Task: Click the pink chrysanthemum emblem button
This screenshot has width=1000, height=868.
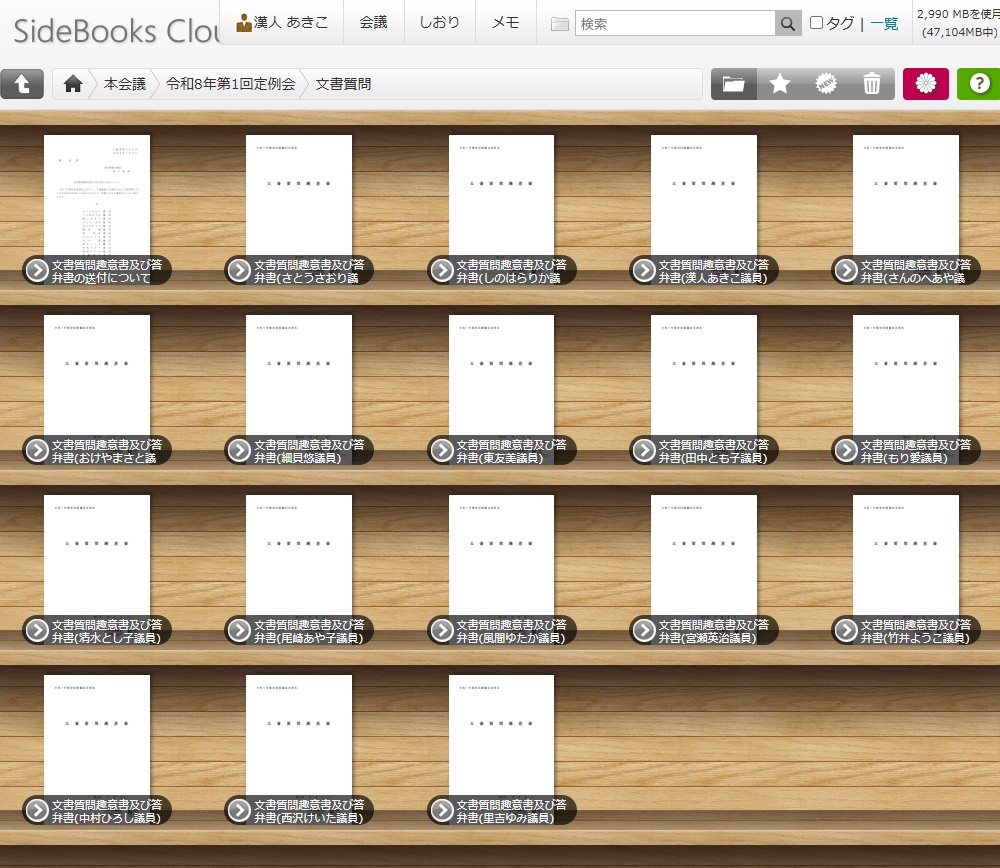Action: [925, 84]
